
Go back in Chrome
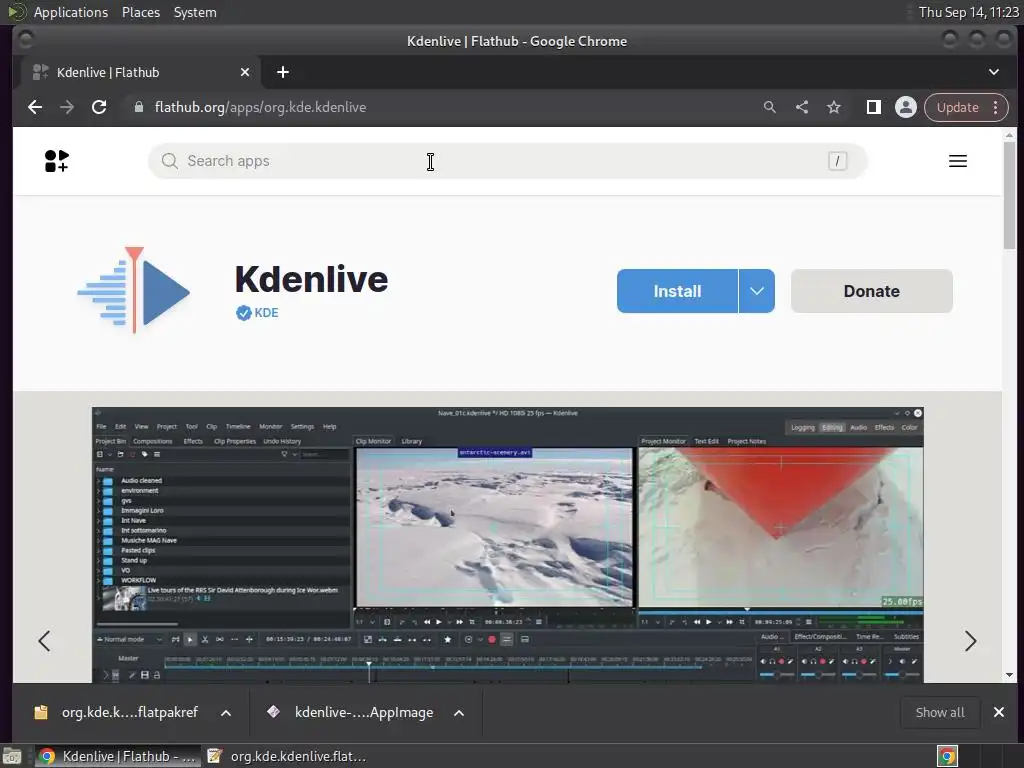tap(35, 107)
